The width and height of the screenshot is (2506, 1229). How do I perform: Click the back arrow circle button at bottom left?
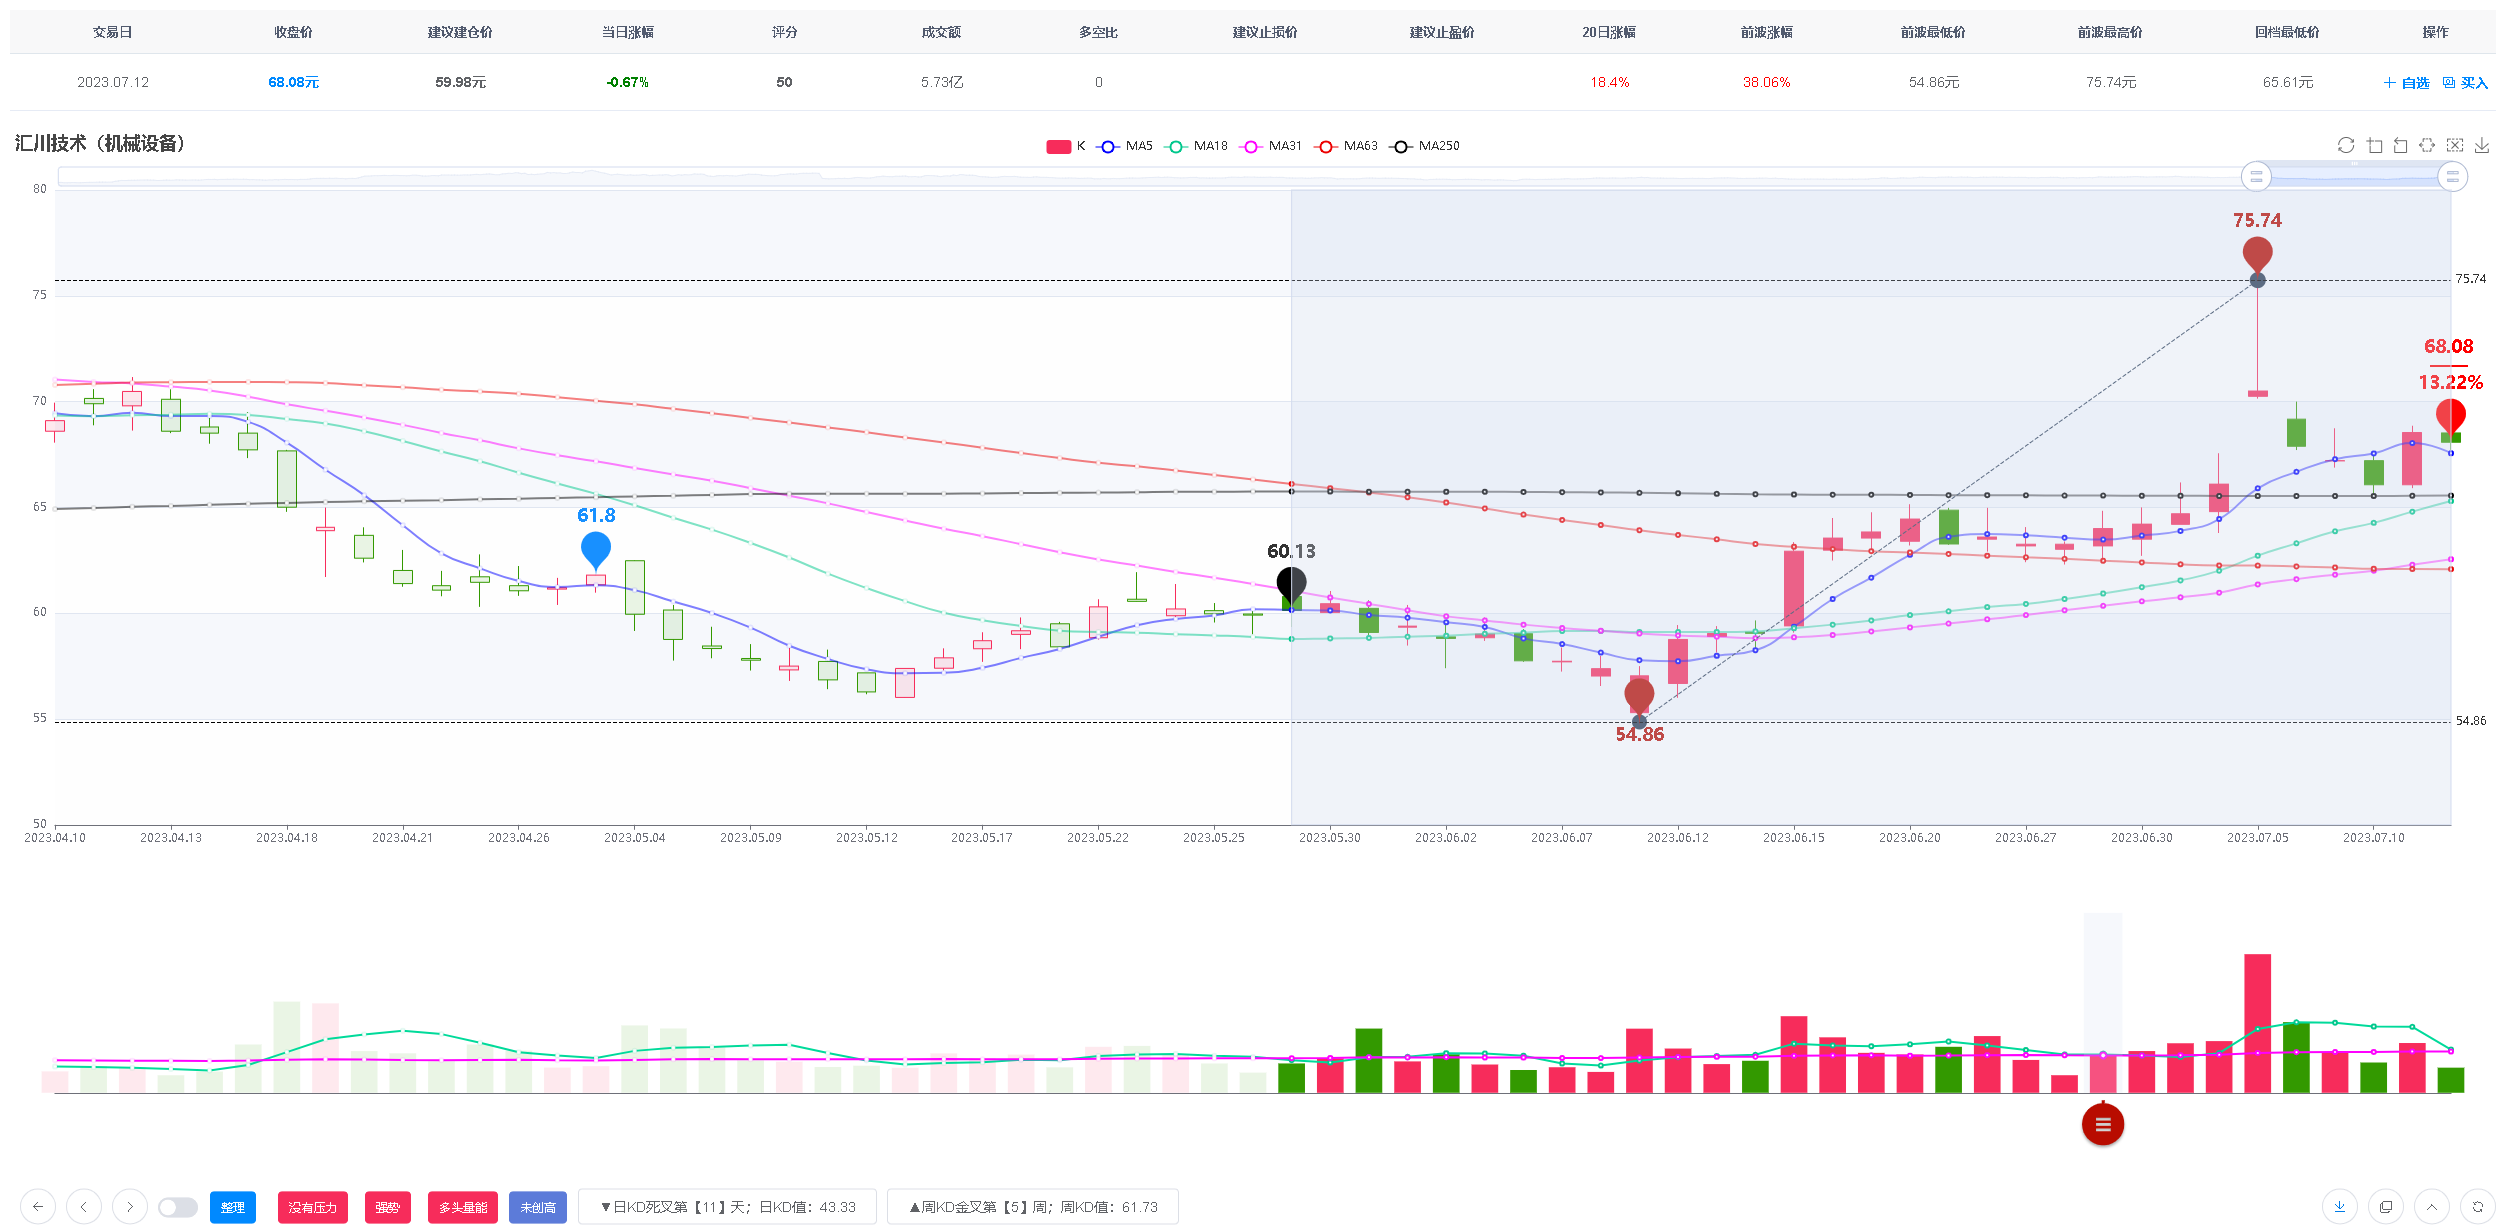tap(38, 1207)
